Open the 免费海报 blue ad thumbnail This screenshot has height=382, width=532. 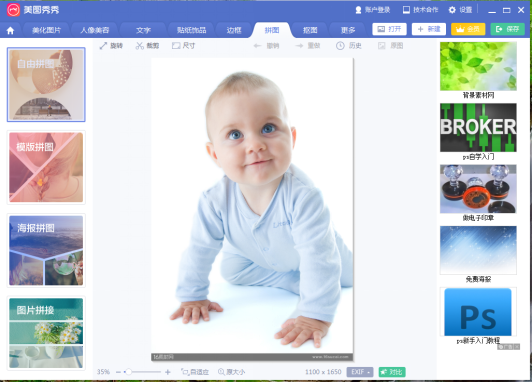coord(478,250)
